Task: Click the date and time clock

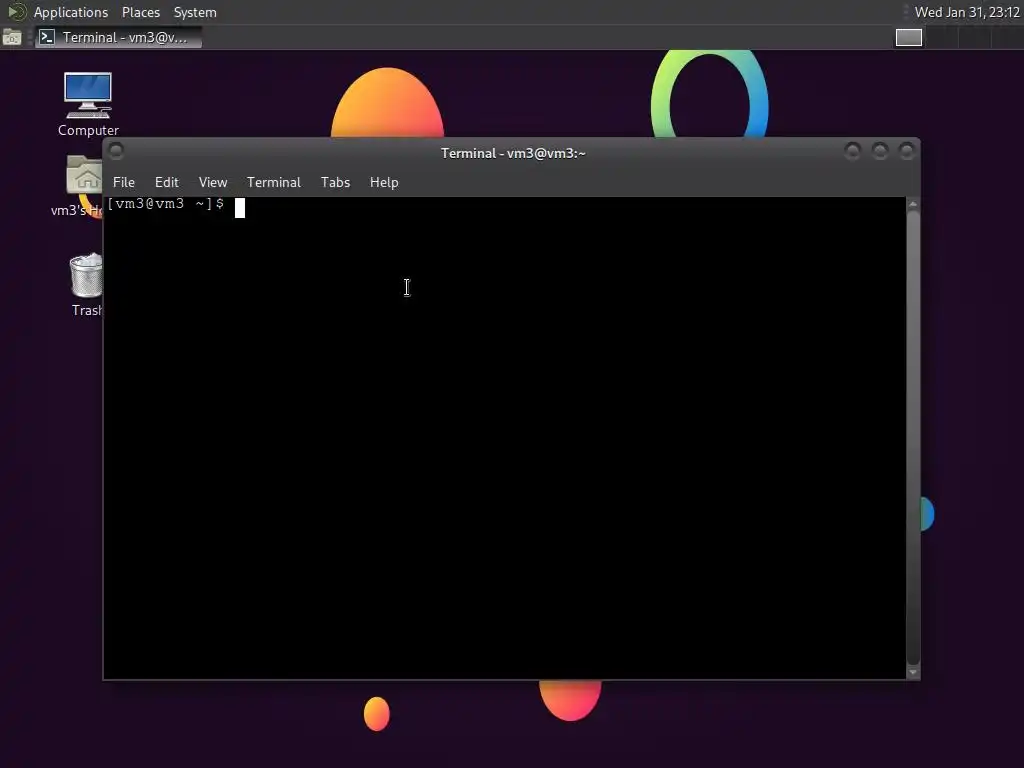Action: click(967, 12)
